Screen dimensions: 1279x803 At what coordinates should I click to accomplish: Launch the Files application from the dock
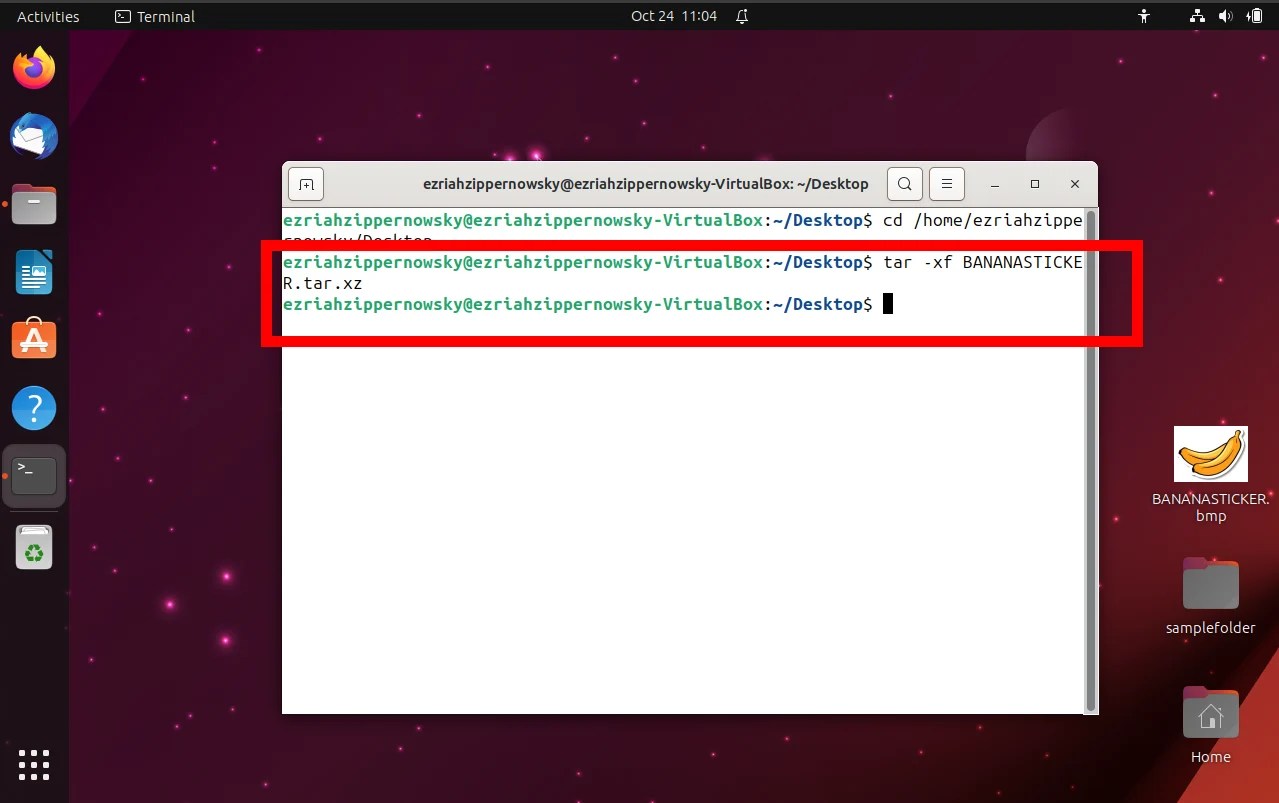(x=33, y=203)
